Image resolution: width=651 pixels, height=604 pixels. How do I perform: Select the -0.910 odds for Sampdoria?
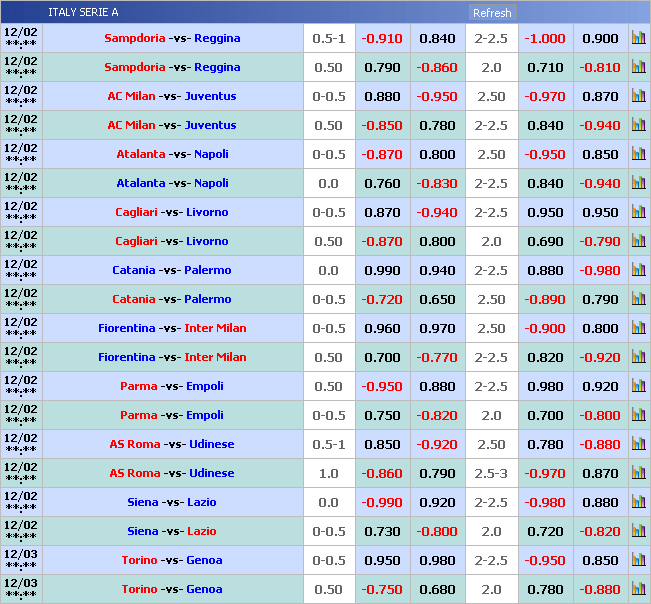[x=382, y=38]
